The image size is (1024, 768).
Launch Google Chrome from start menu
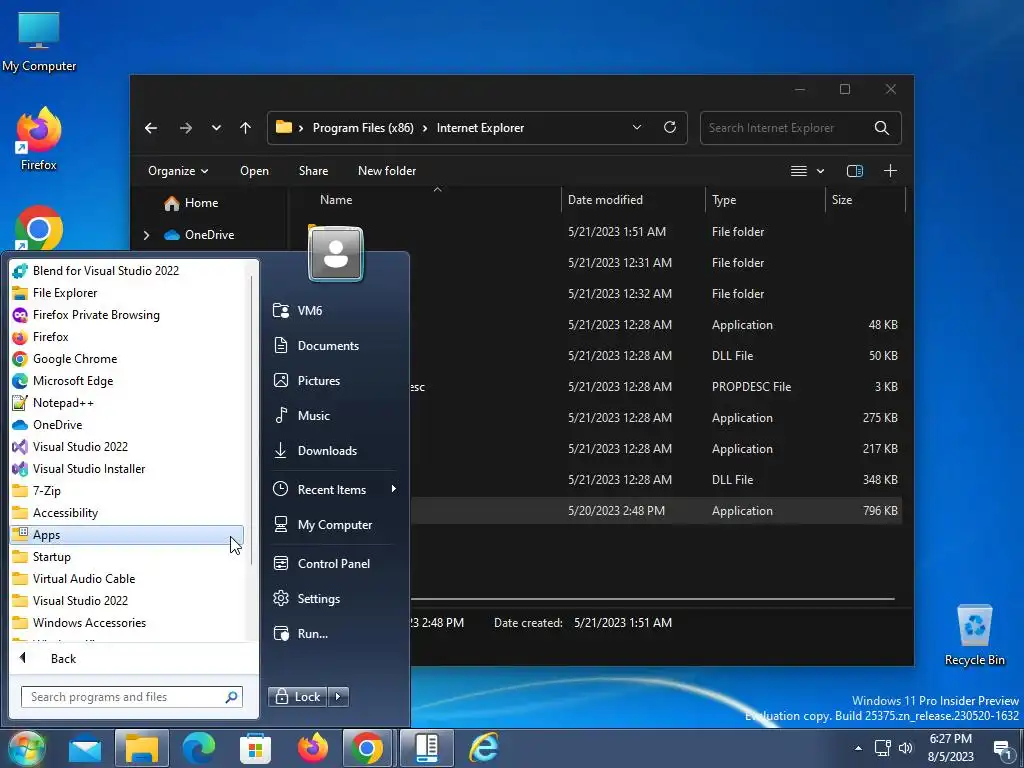tap(74, 359)
